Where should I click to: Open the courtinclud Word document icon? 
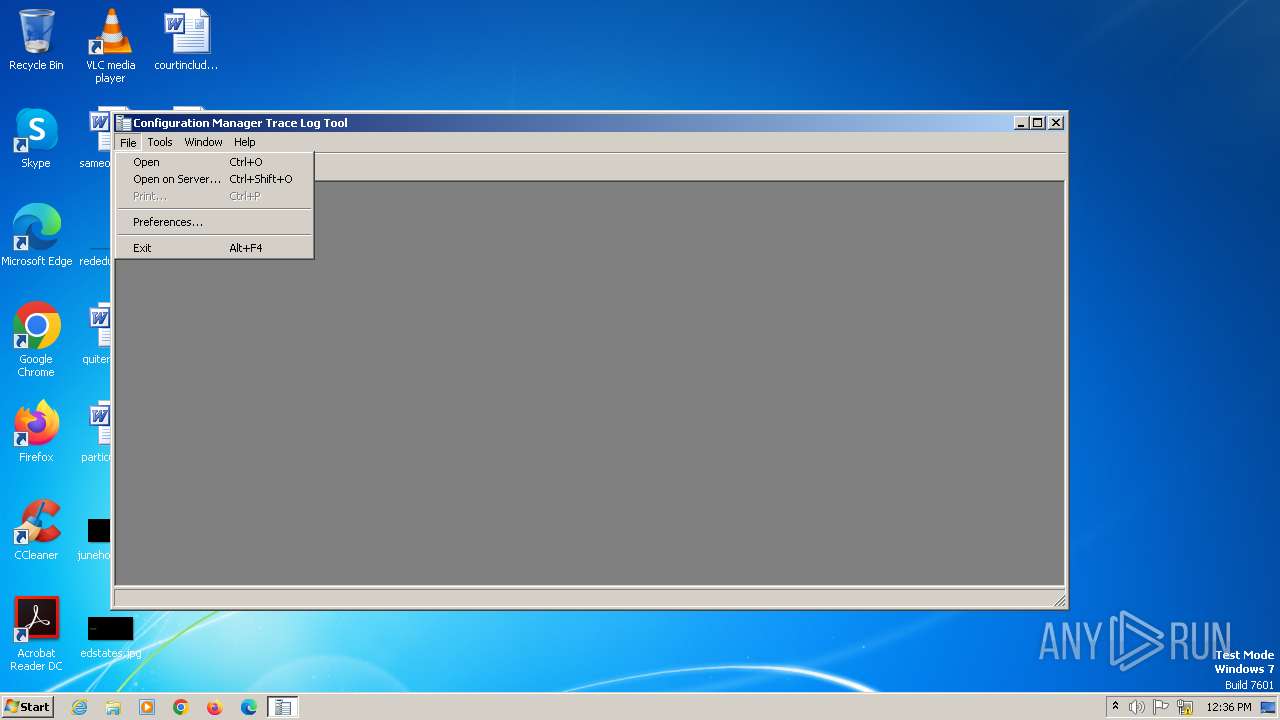click(186, 40)
